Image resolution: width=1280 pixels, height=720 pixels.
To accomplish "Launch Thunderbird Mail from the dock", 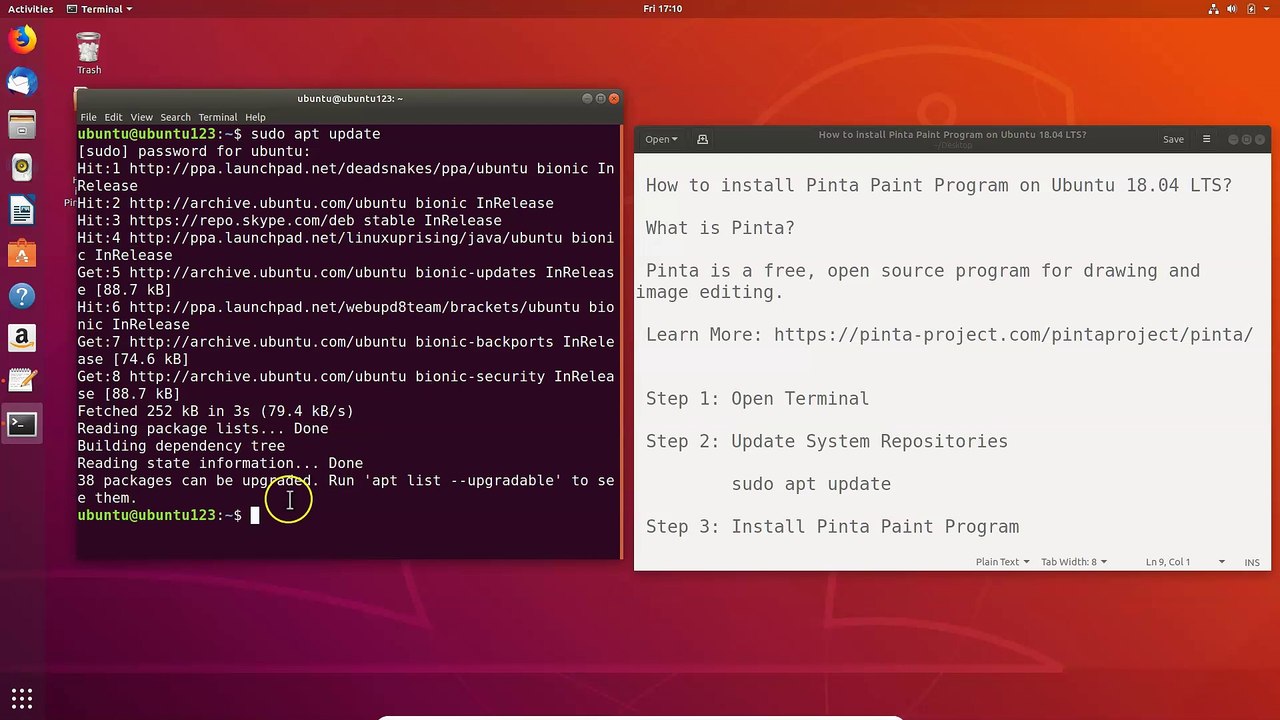I will (x=22, y=82).
